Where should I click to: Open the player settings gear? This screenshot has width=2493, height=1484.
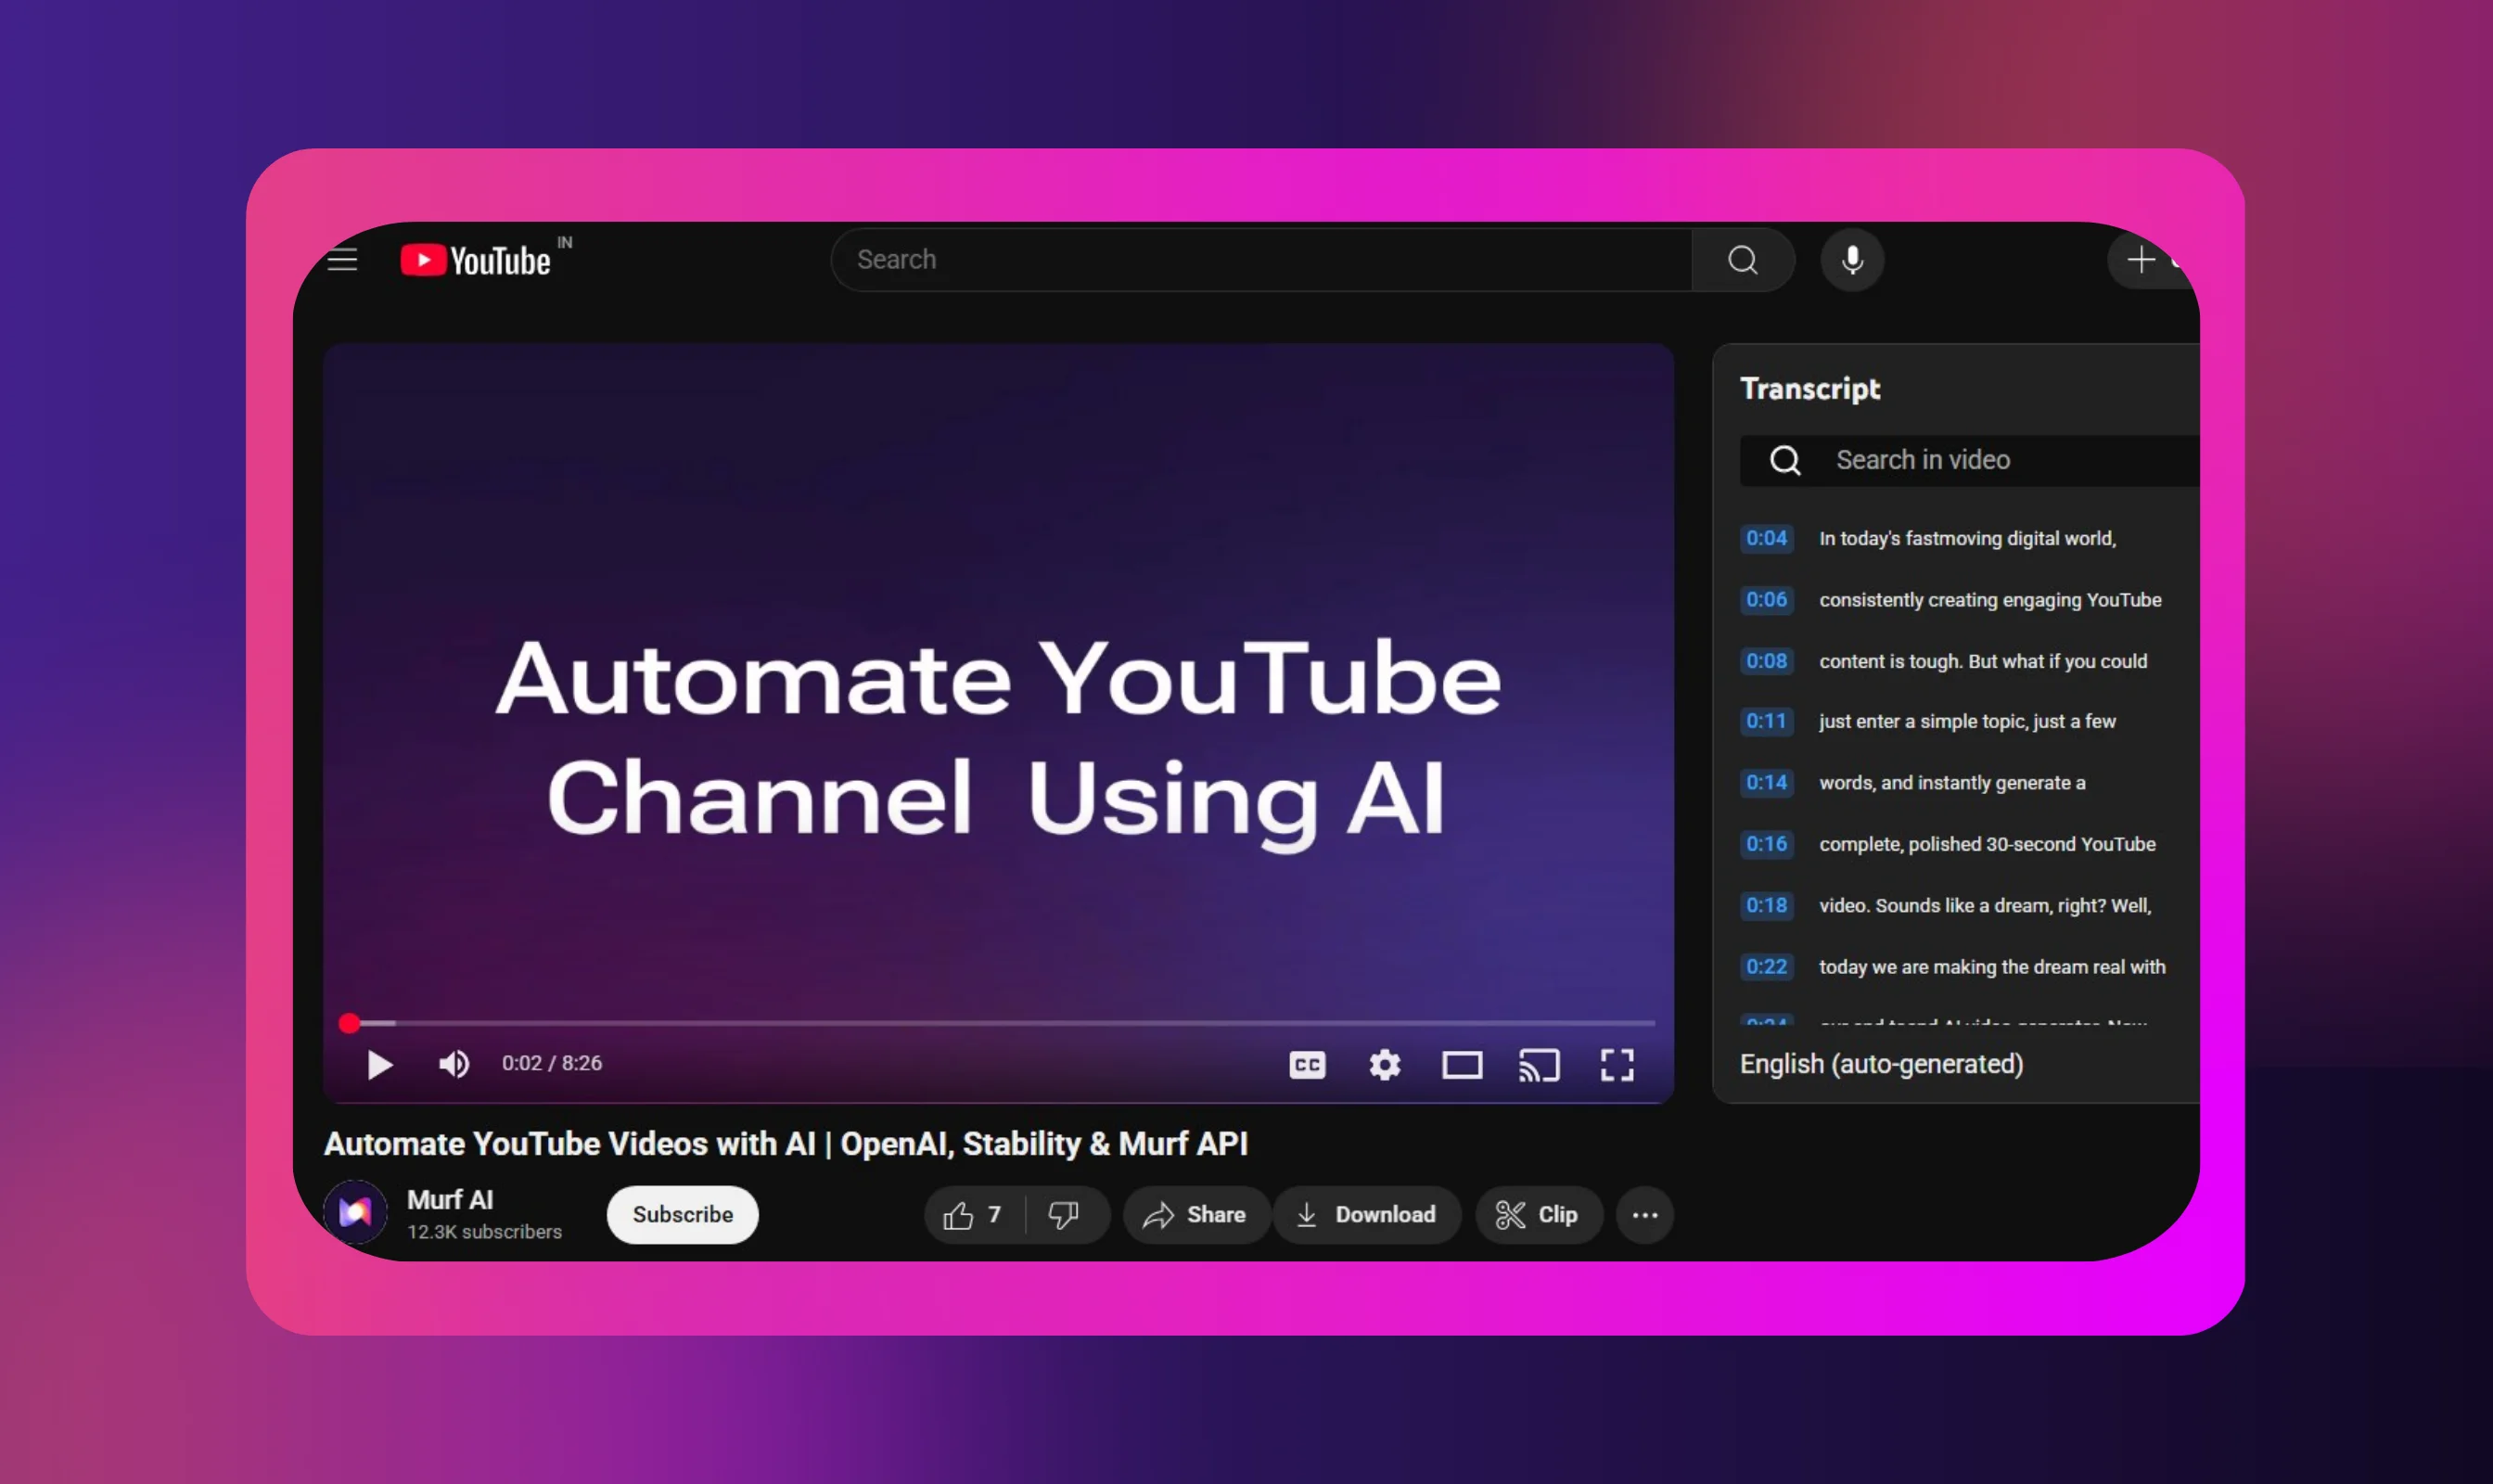pyautogui.click(x=1384, y=1065)
